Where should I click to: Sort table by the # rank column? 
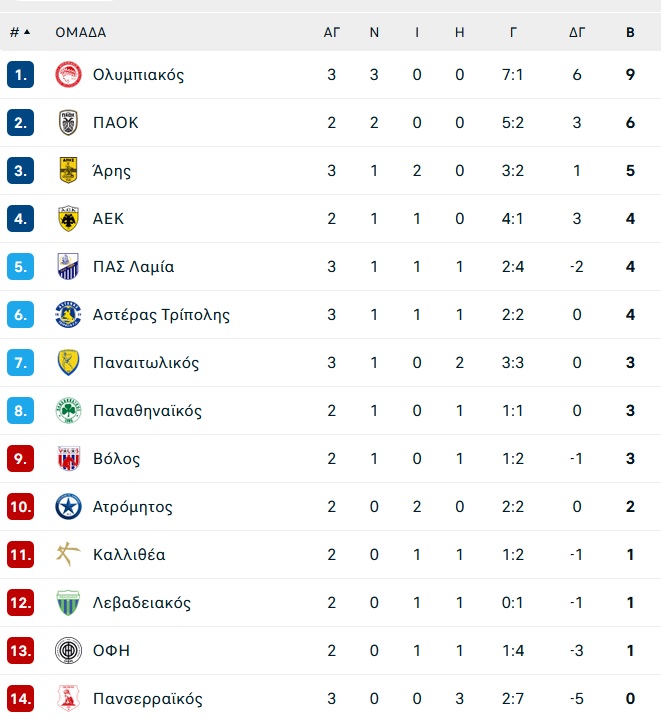pos(20,32)
